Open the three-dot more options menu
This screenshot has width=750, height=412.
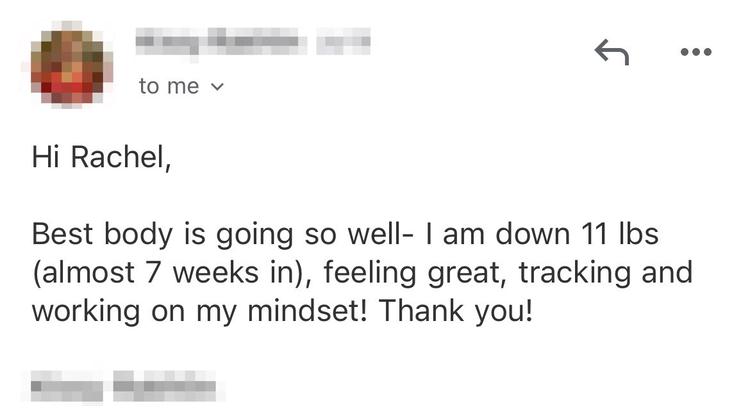click(695, 52)
